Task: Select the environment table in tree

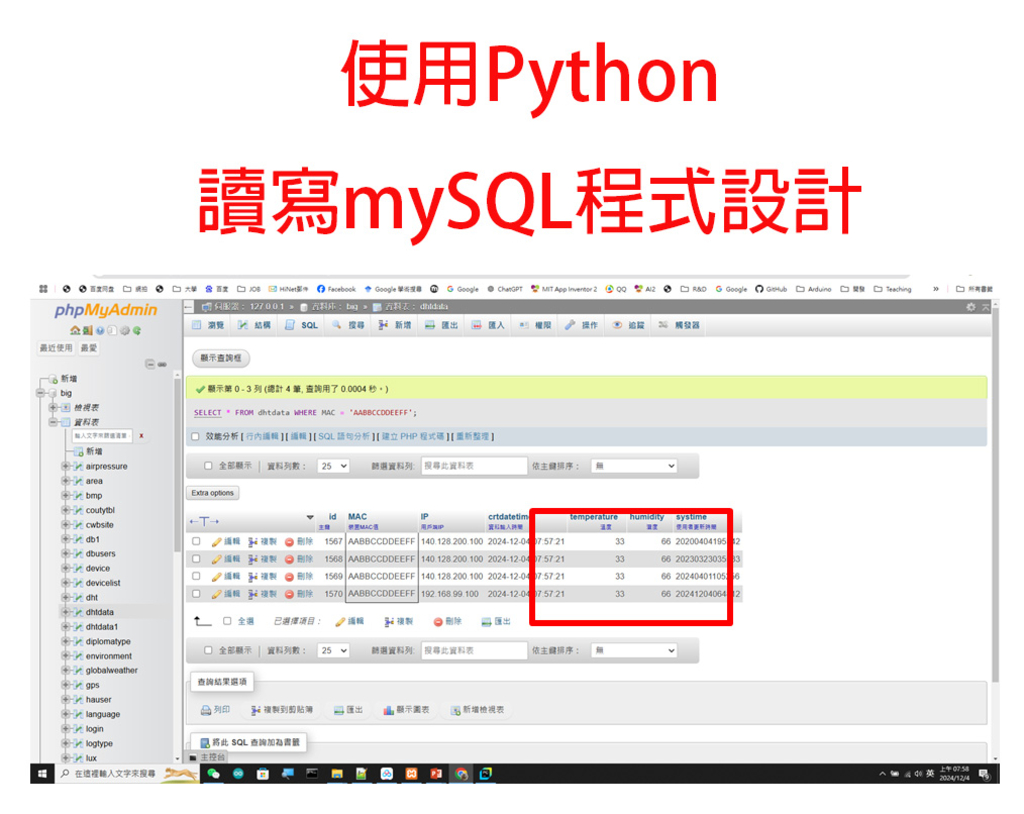Action: pyautogui.click(x=108, y=656)
